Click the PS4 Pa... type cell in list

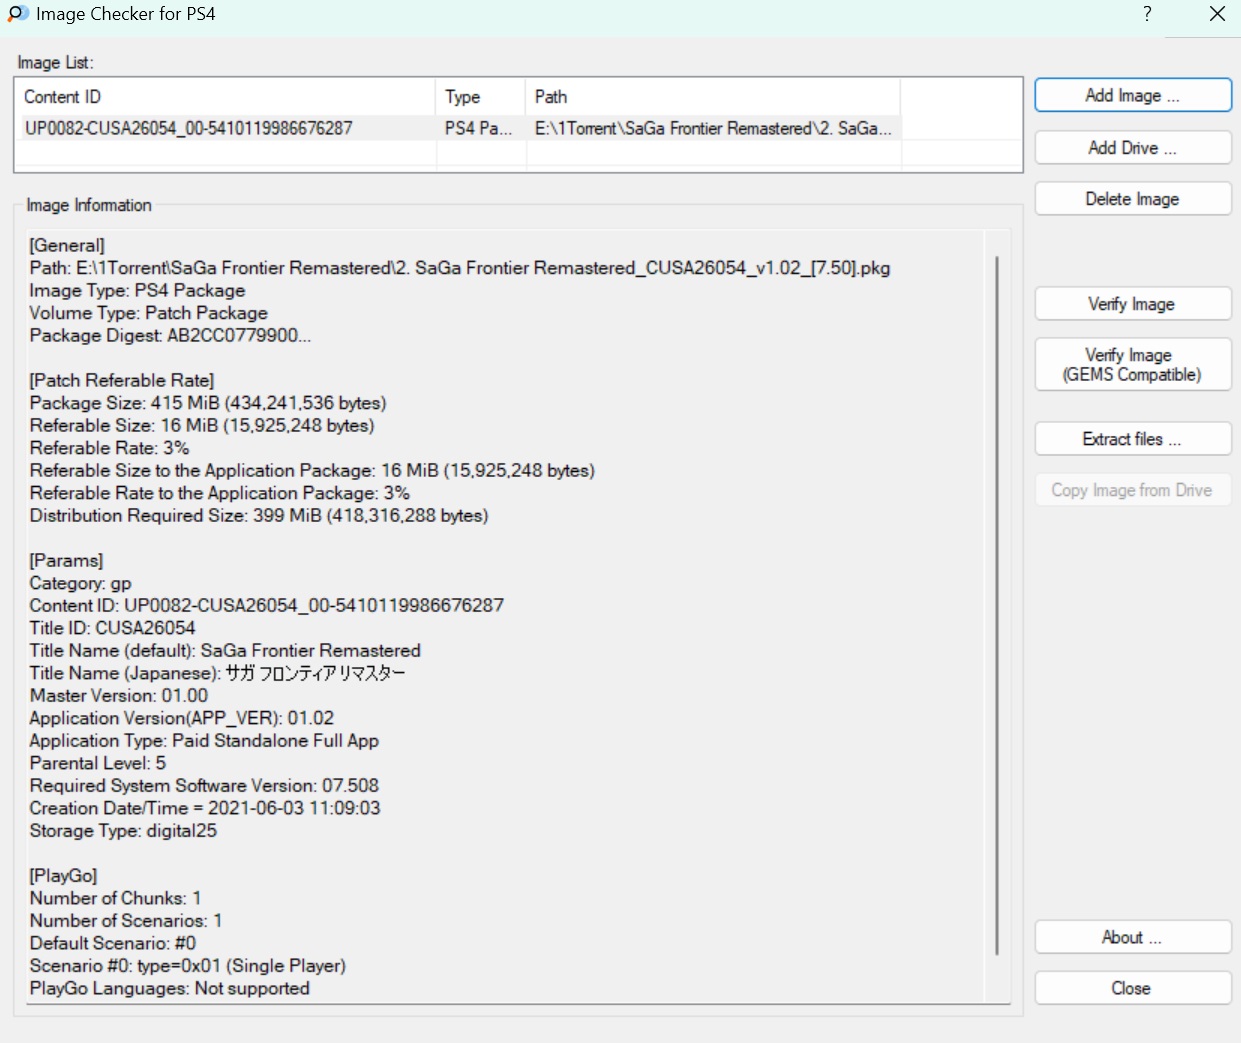478,128
